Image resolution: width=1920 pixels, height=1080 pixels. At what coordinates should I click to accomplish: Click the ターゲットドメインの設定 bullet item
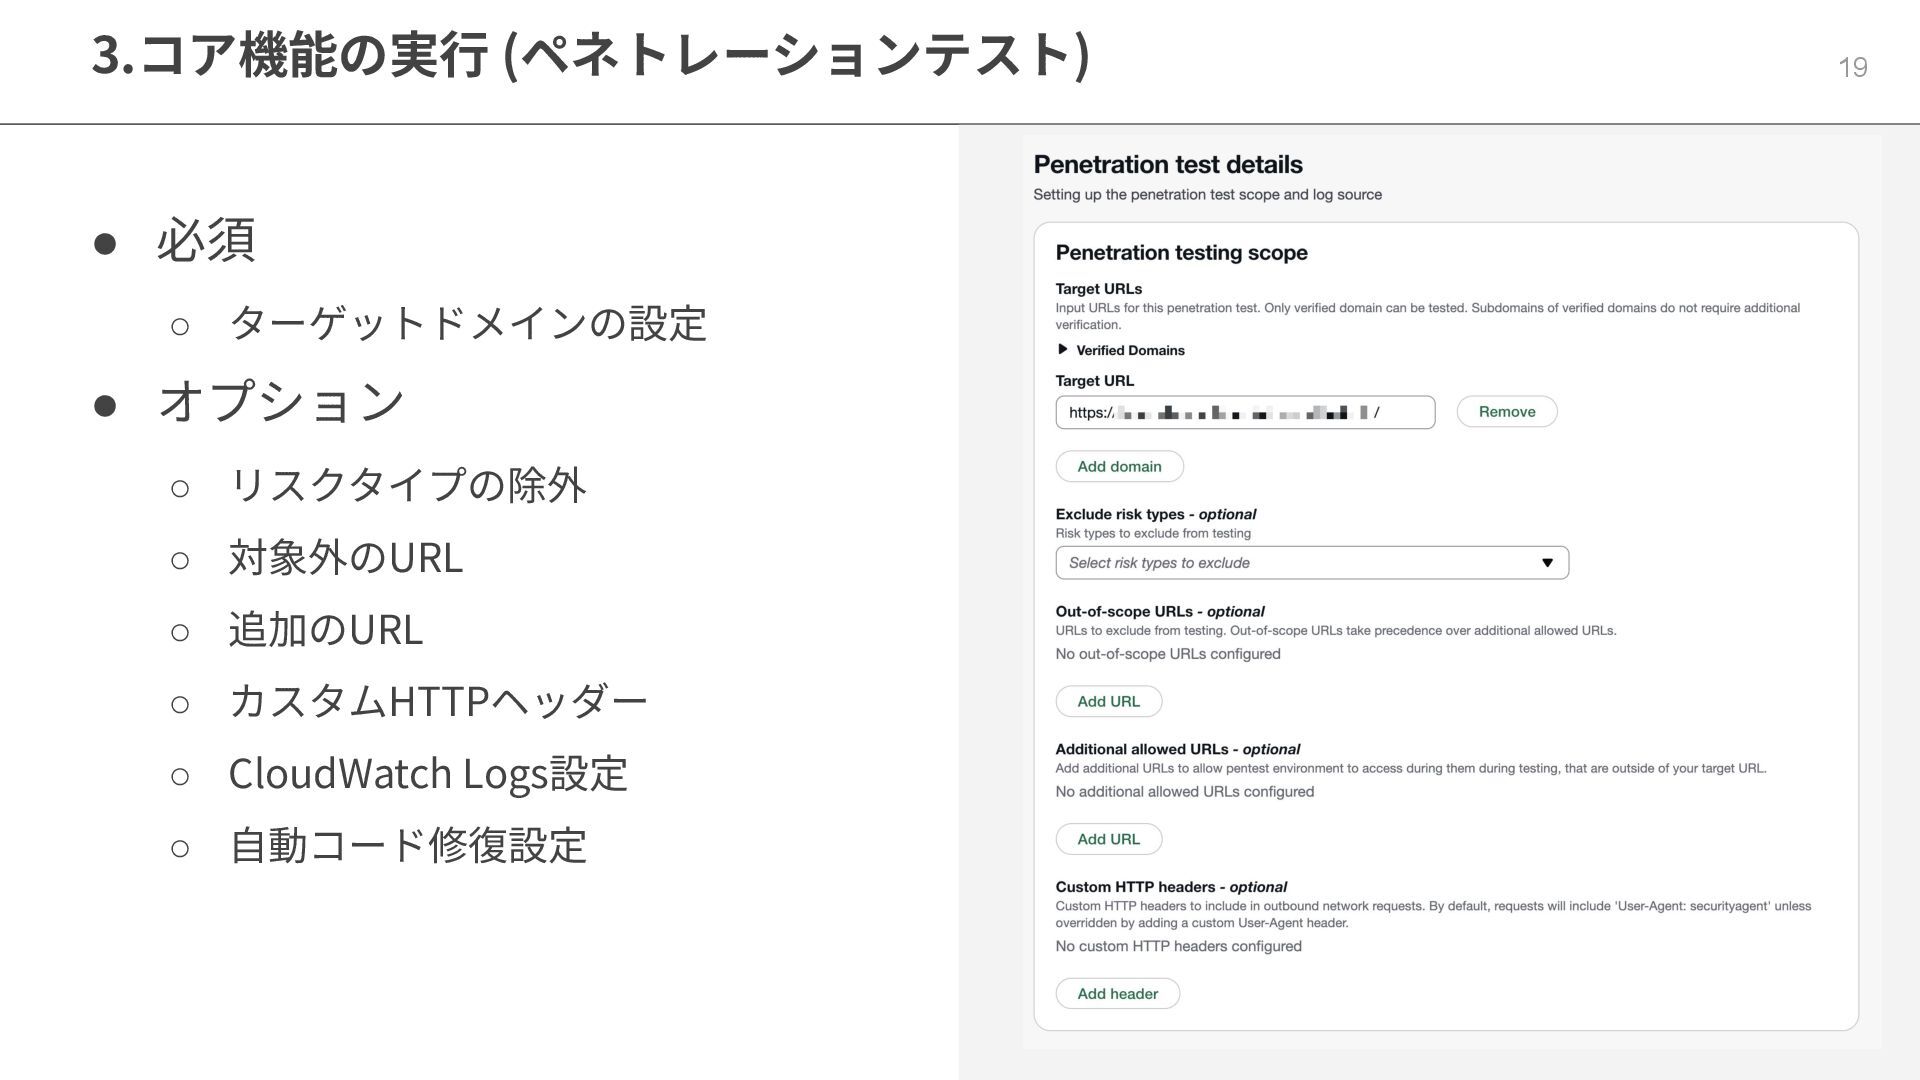point(467,324)
